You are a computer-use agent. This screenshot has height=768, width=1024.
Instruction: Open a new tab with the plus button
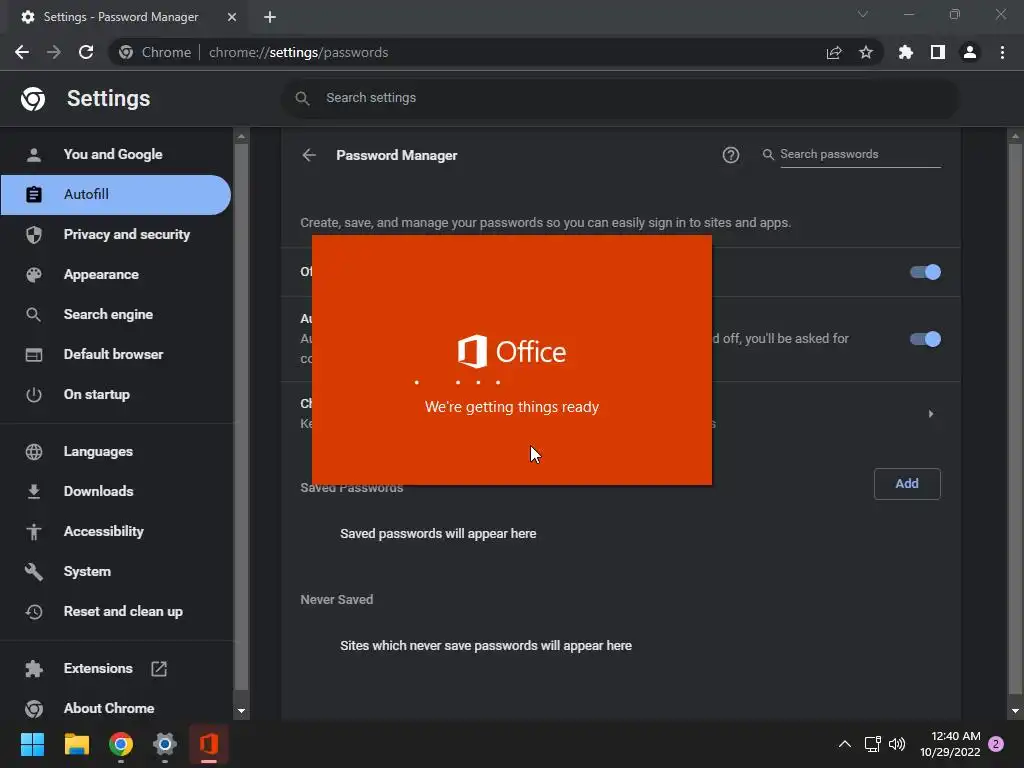tap(270, 17)
